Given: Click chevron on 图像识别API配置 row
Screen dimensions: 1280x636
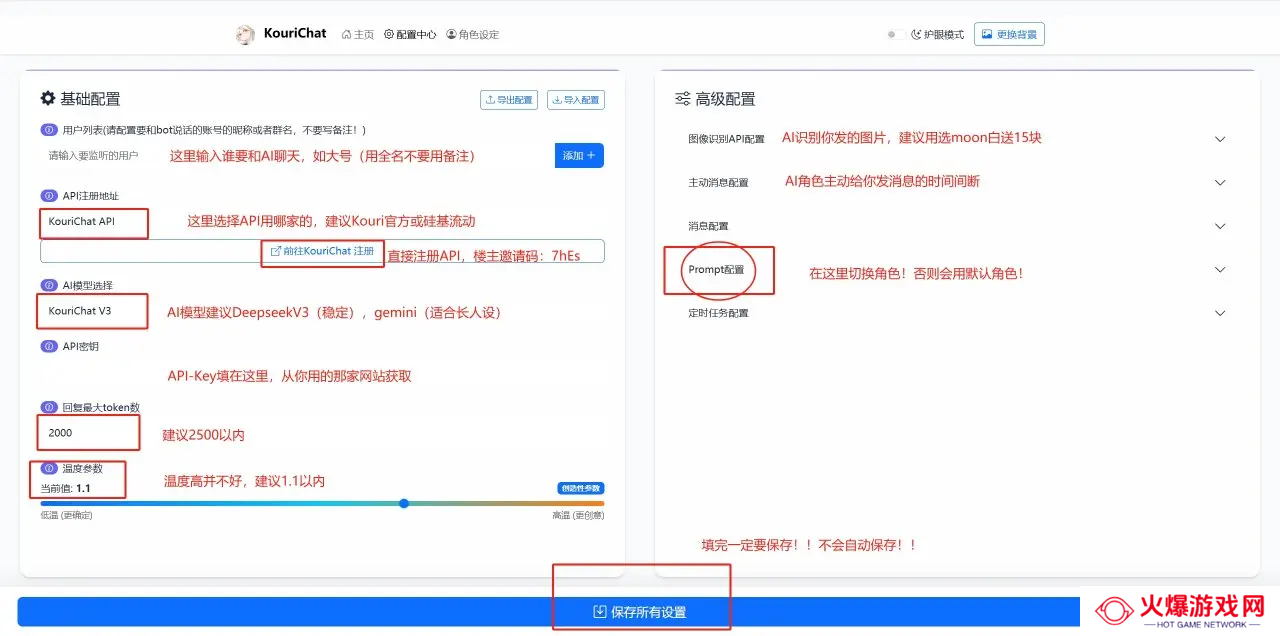Looking at the screenshot, I should tap(1220, 139).
